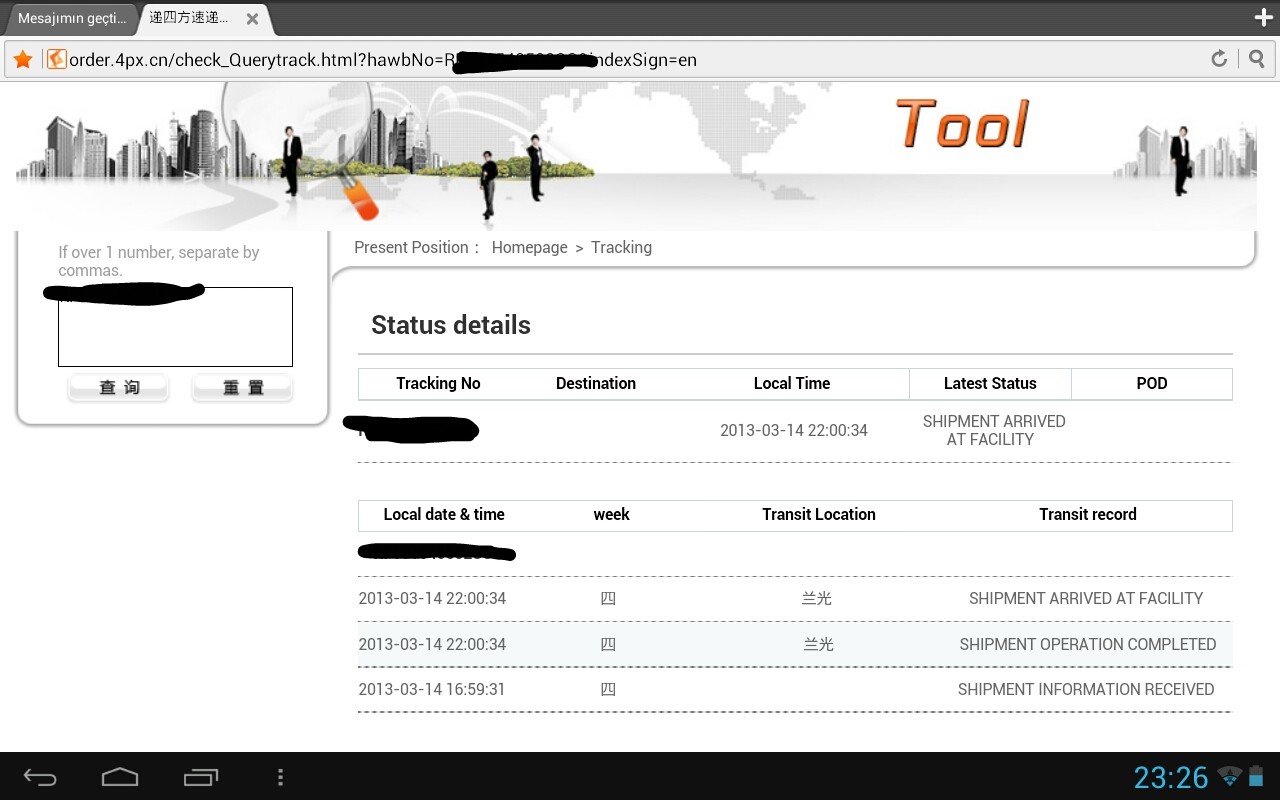Viewport: 1280px width, 800px height.
Task: Open a new tab with plus icon
Action: click(1263, 18)
